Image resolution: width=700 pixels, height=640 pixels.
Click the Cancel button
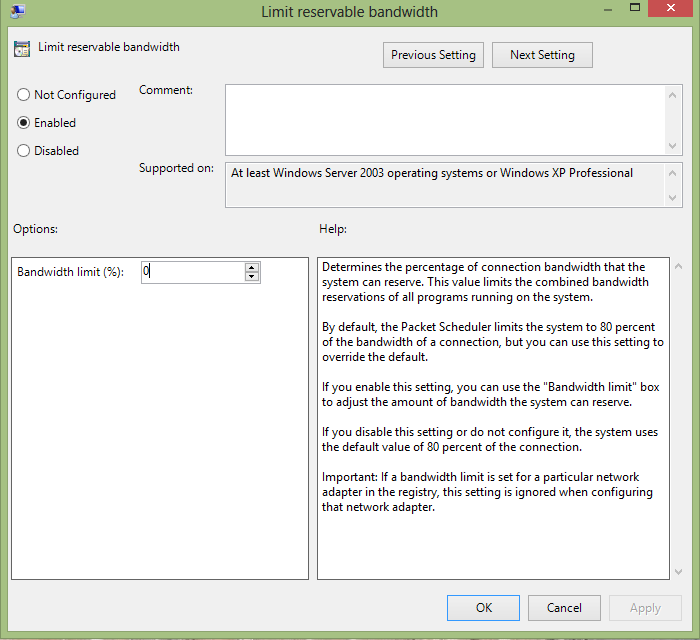[x=564, y=608]
